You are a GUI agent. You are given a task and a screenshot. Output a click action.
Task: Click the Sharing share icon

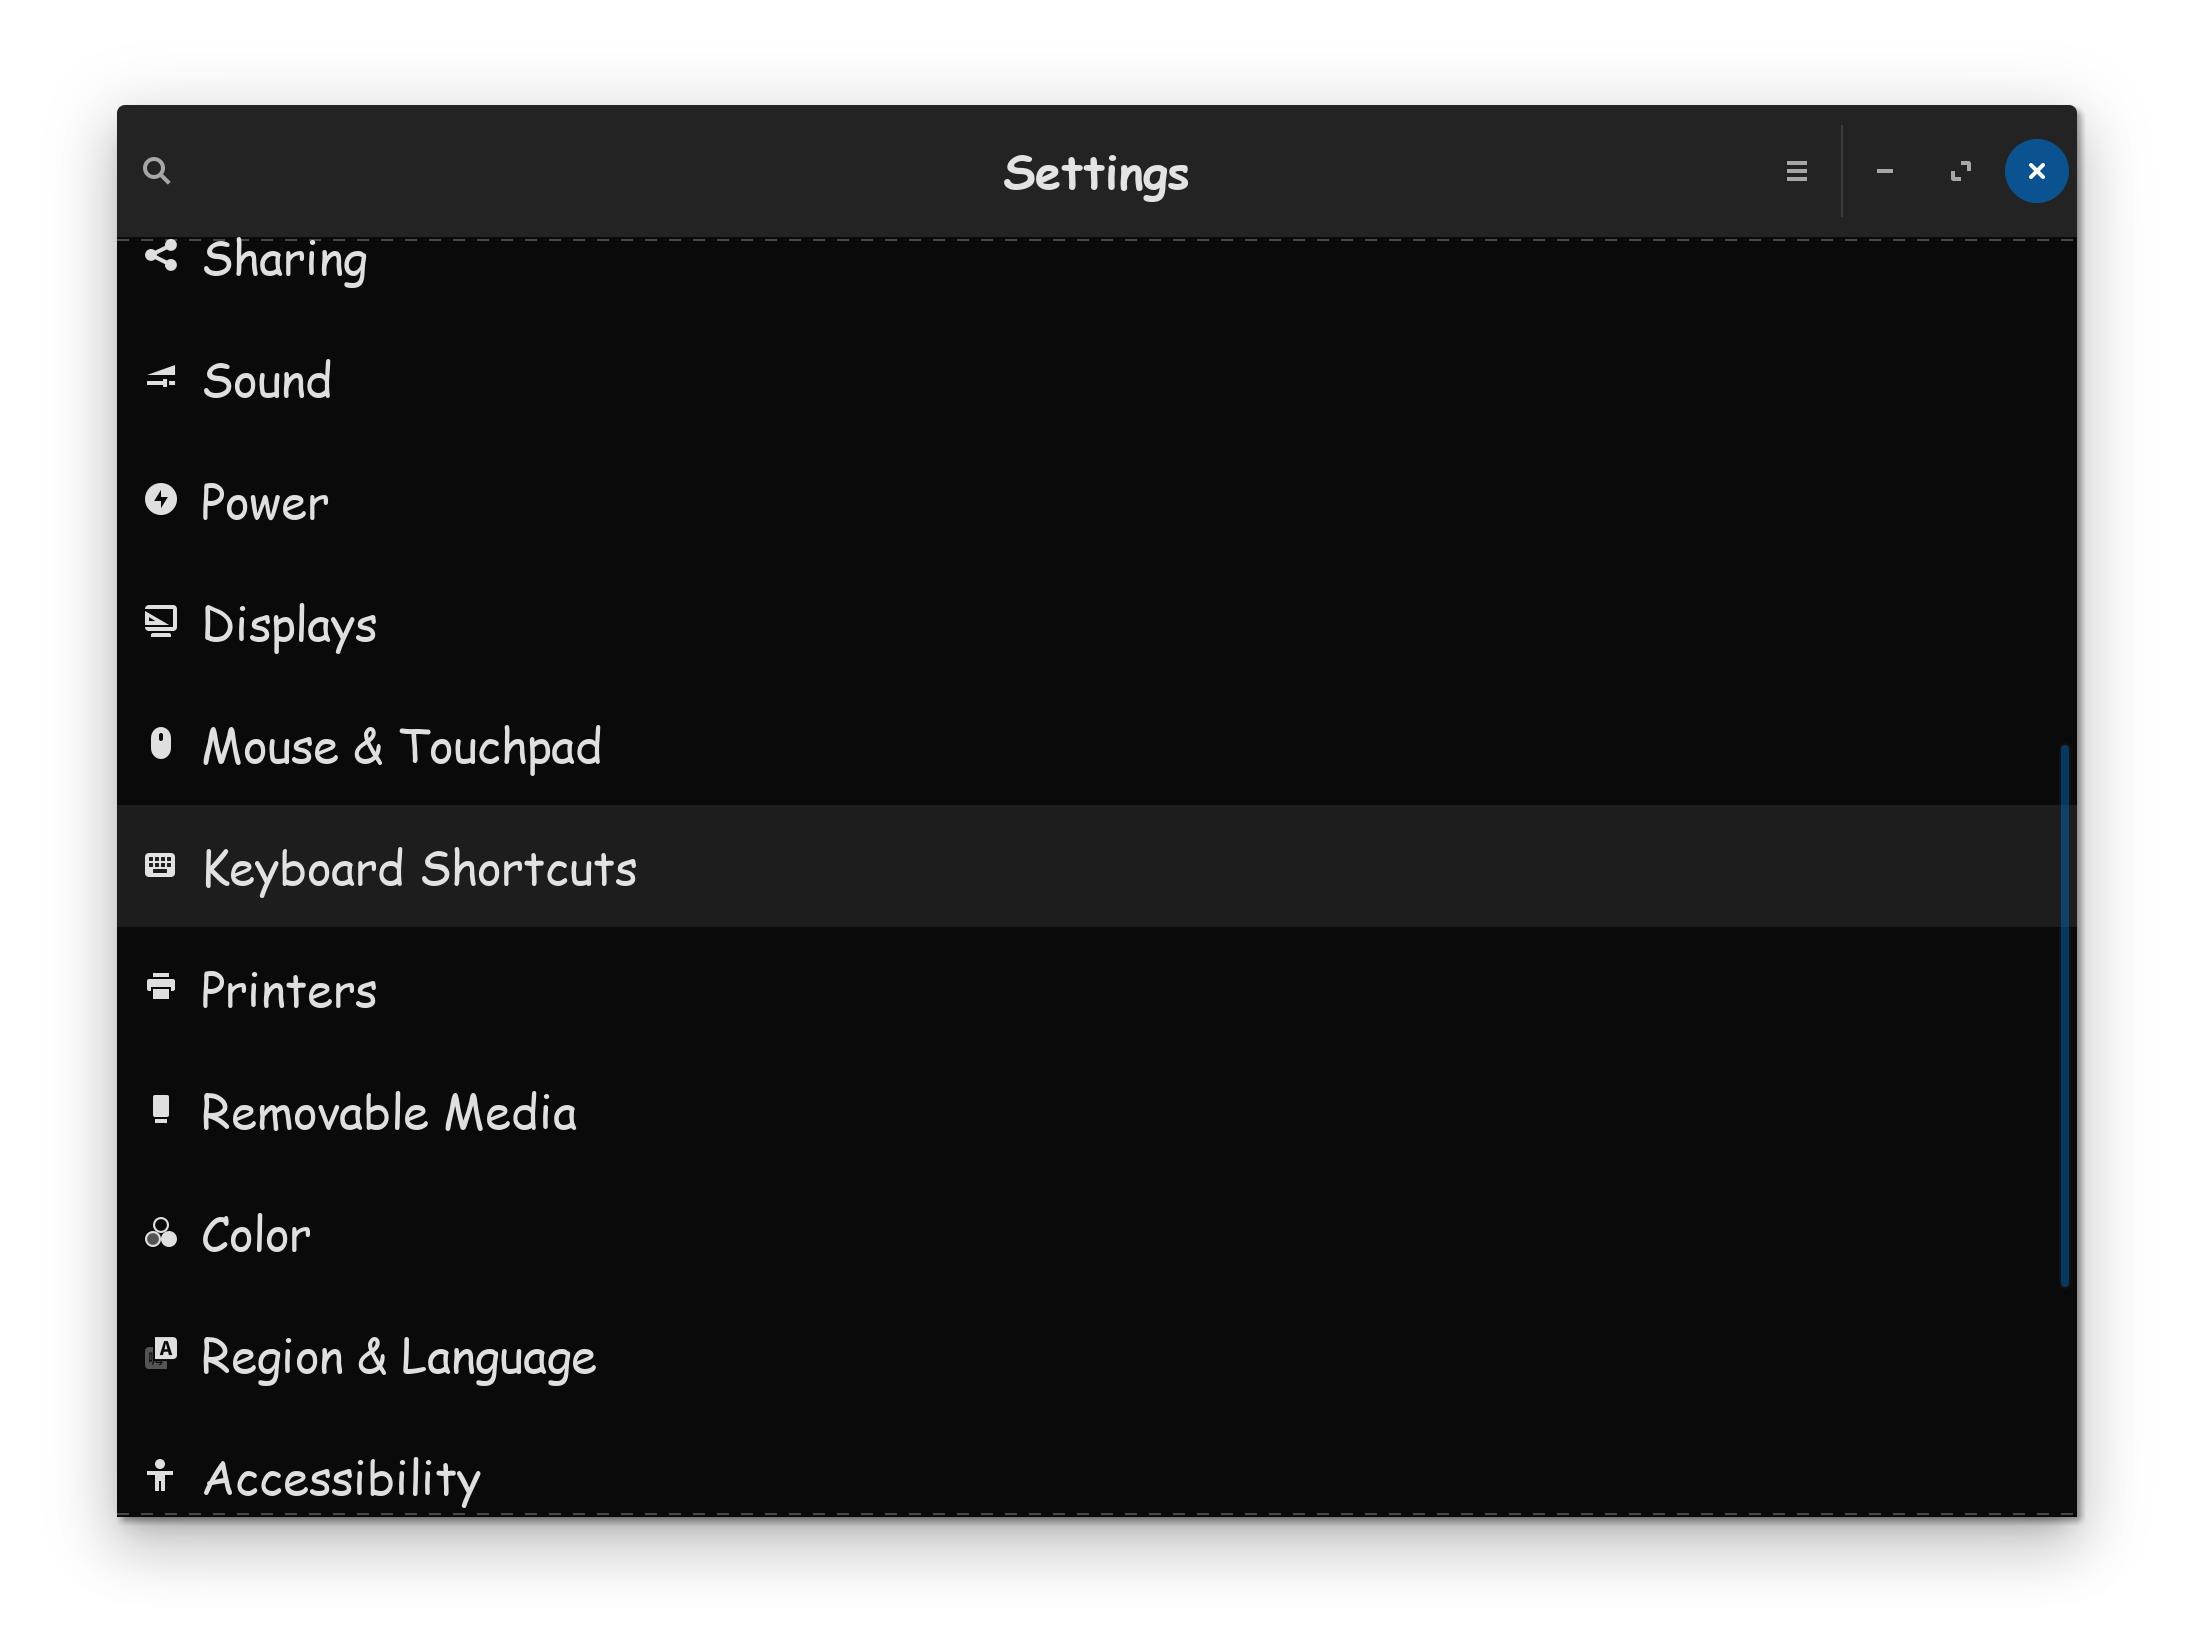point(161,256)
